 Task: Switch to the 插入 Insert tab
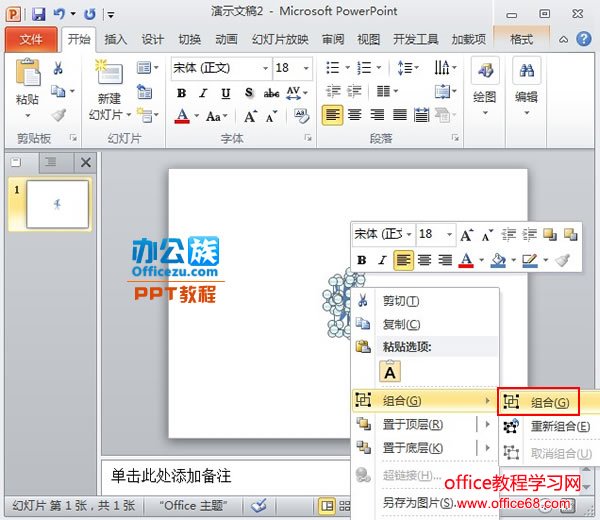coord(116,39)
